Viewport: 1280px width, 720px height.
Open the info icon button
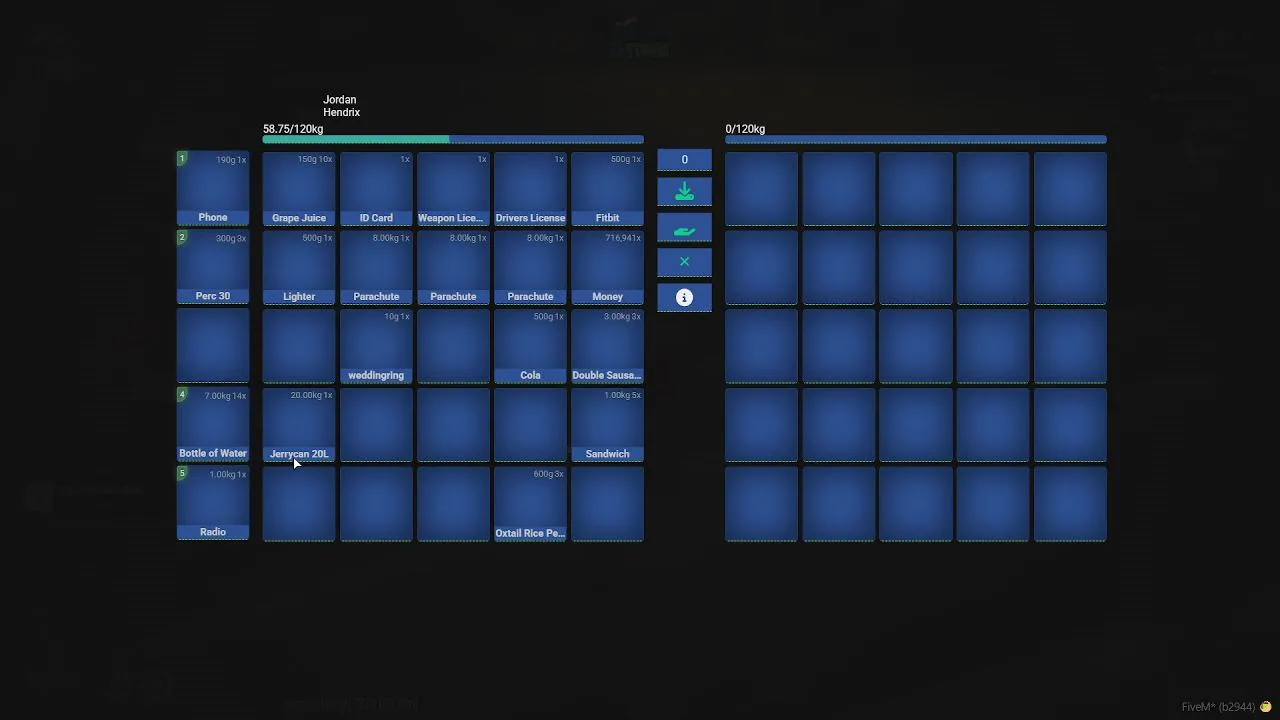tap(684, 297)
